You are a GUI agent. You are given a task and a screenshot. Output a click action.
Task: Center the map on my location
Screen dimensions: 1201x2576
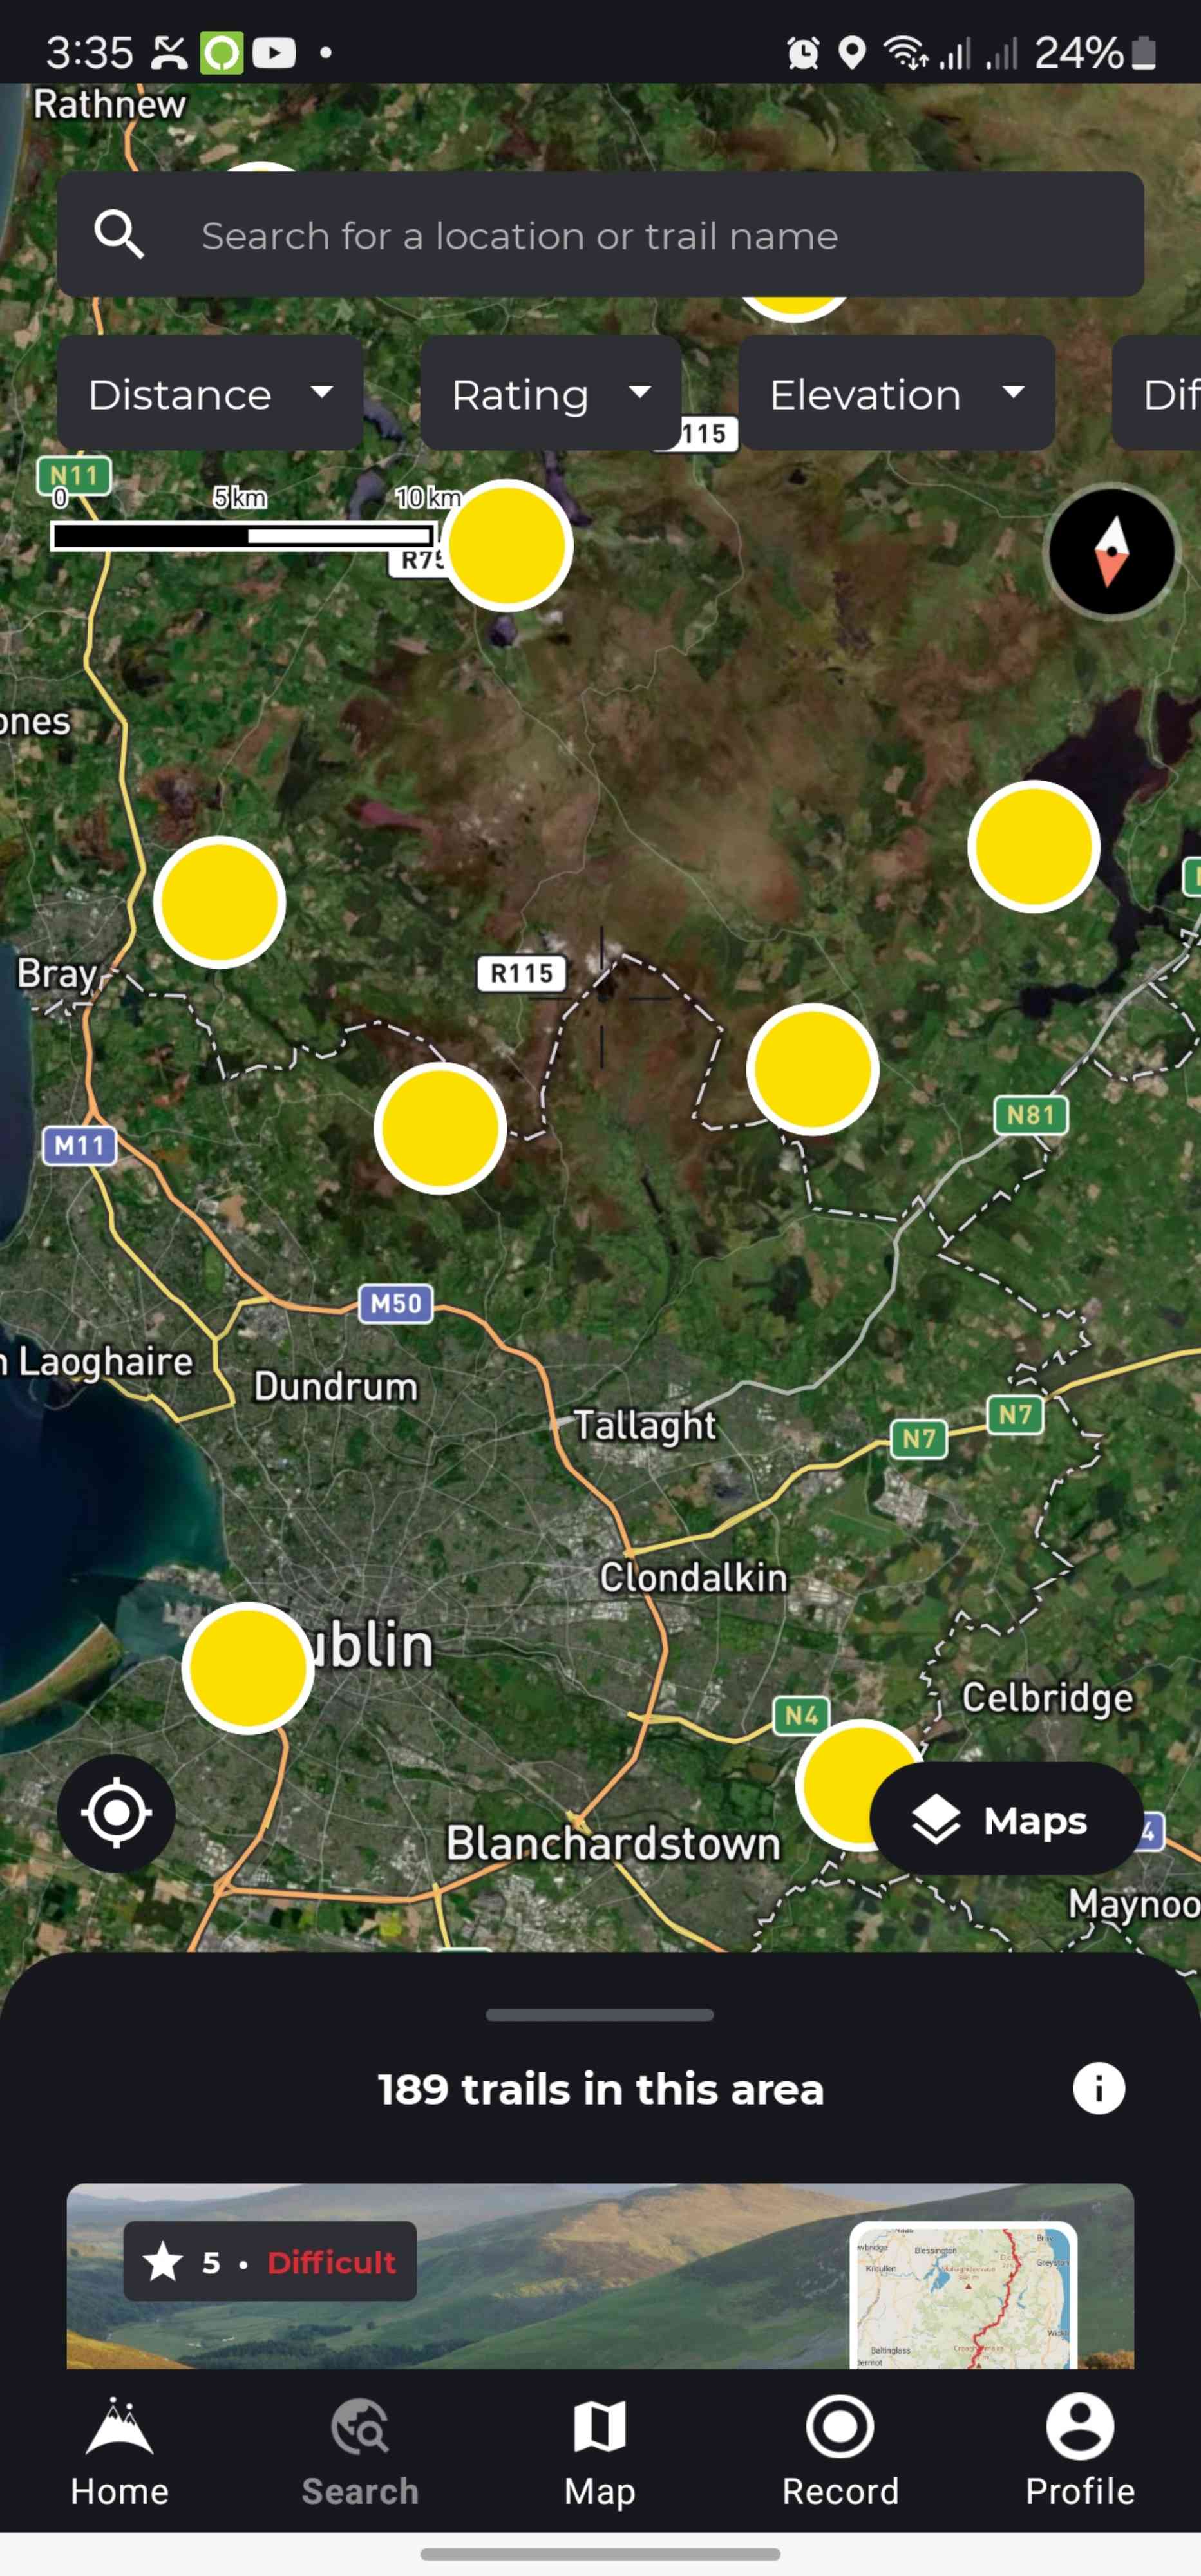coord(116,1813)
